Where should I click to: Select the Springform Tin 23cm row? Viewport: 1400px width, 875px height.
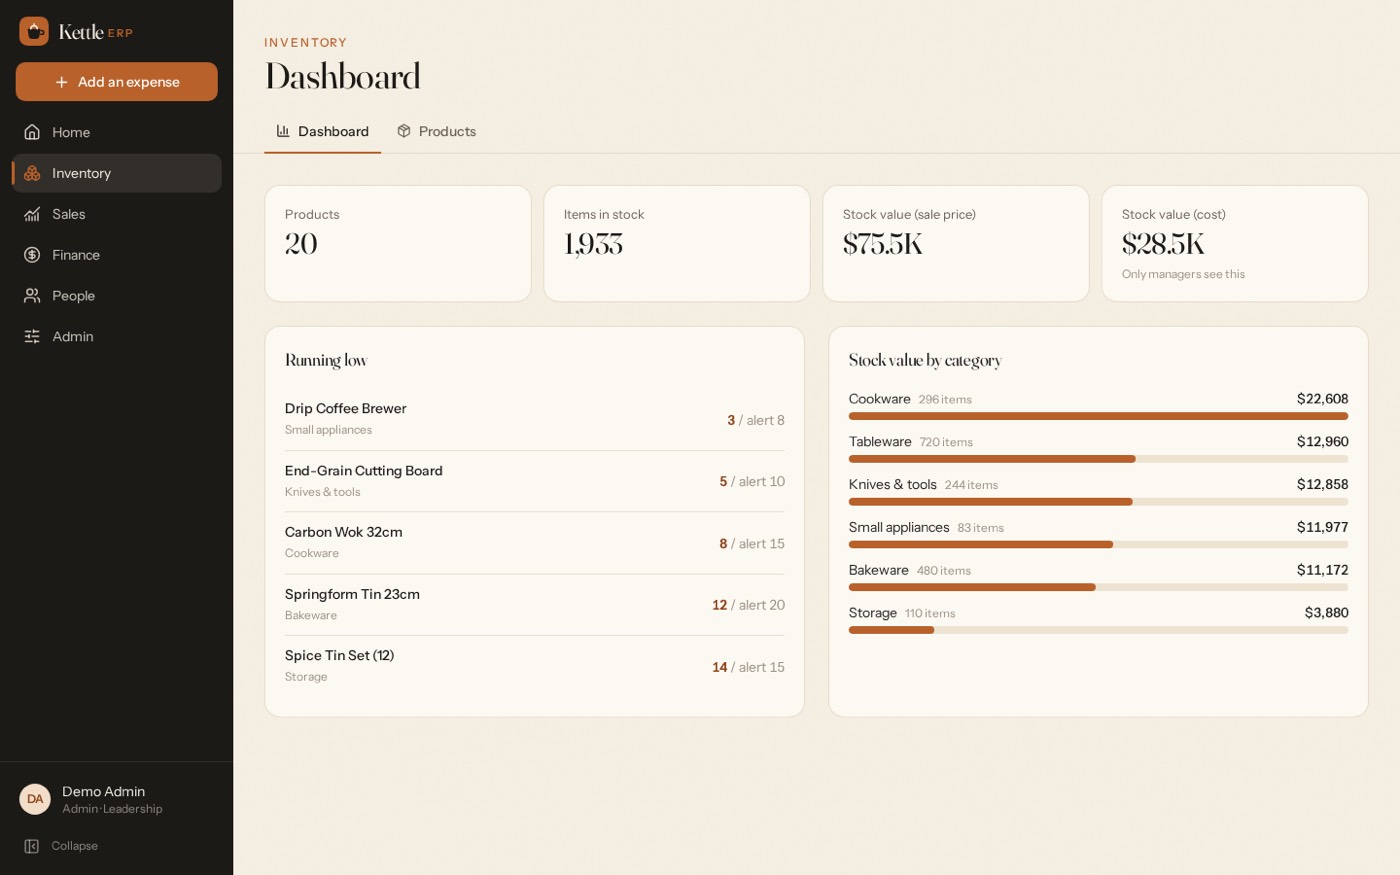point(535,605)
